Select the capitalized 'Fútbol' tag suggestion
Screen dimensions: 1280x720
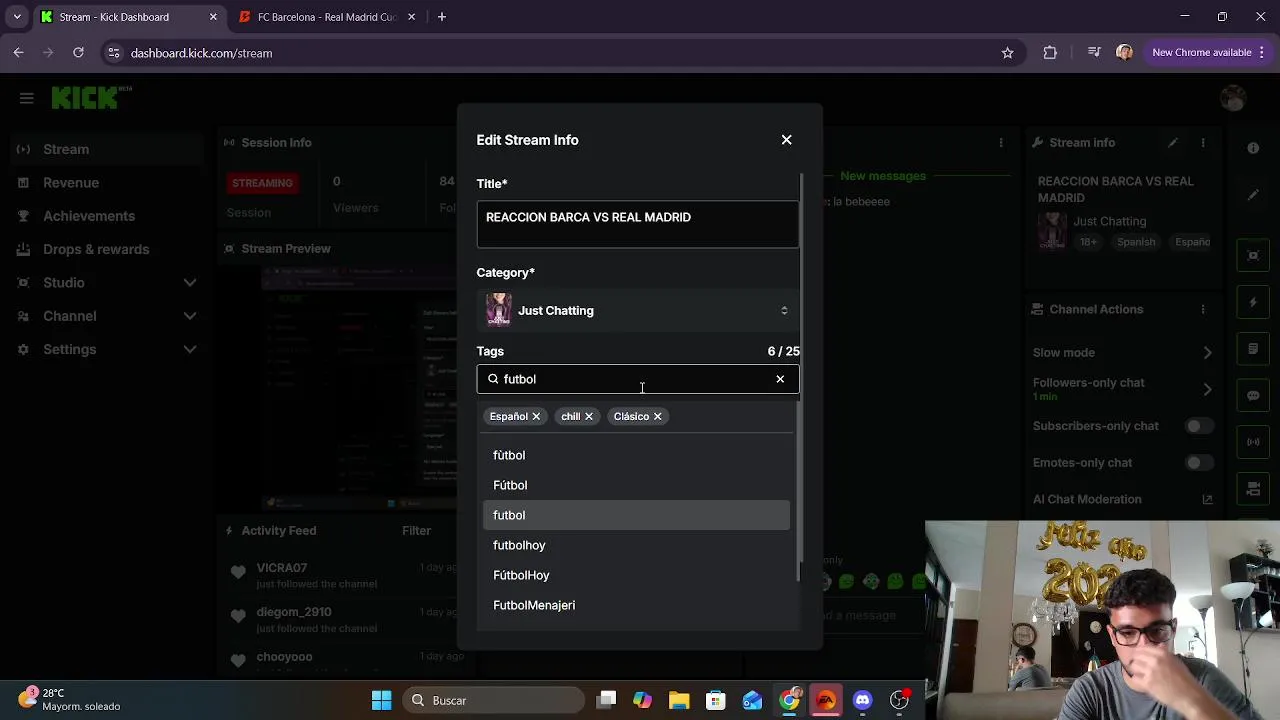[x=636, y=485]
